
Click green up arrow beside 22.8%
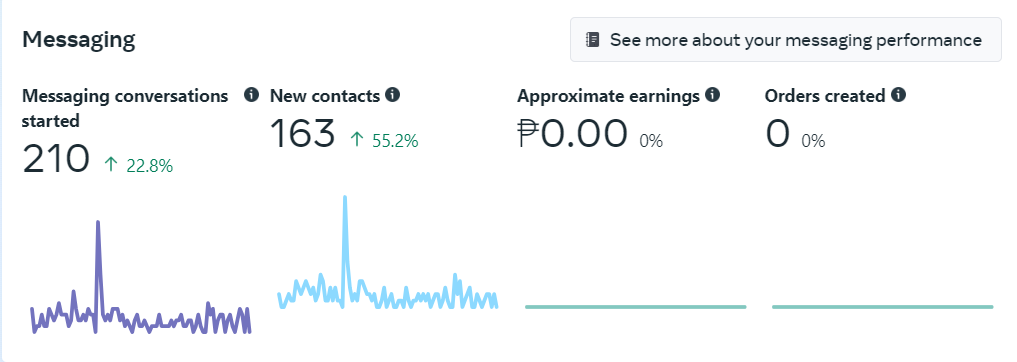pos(111,165)
